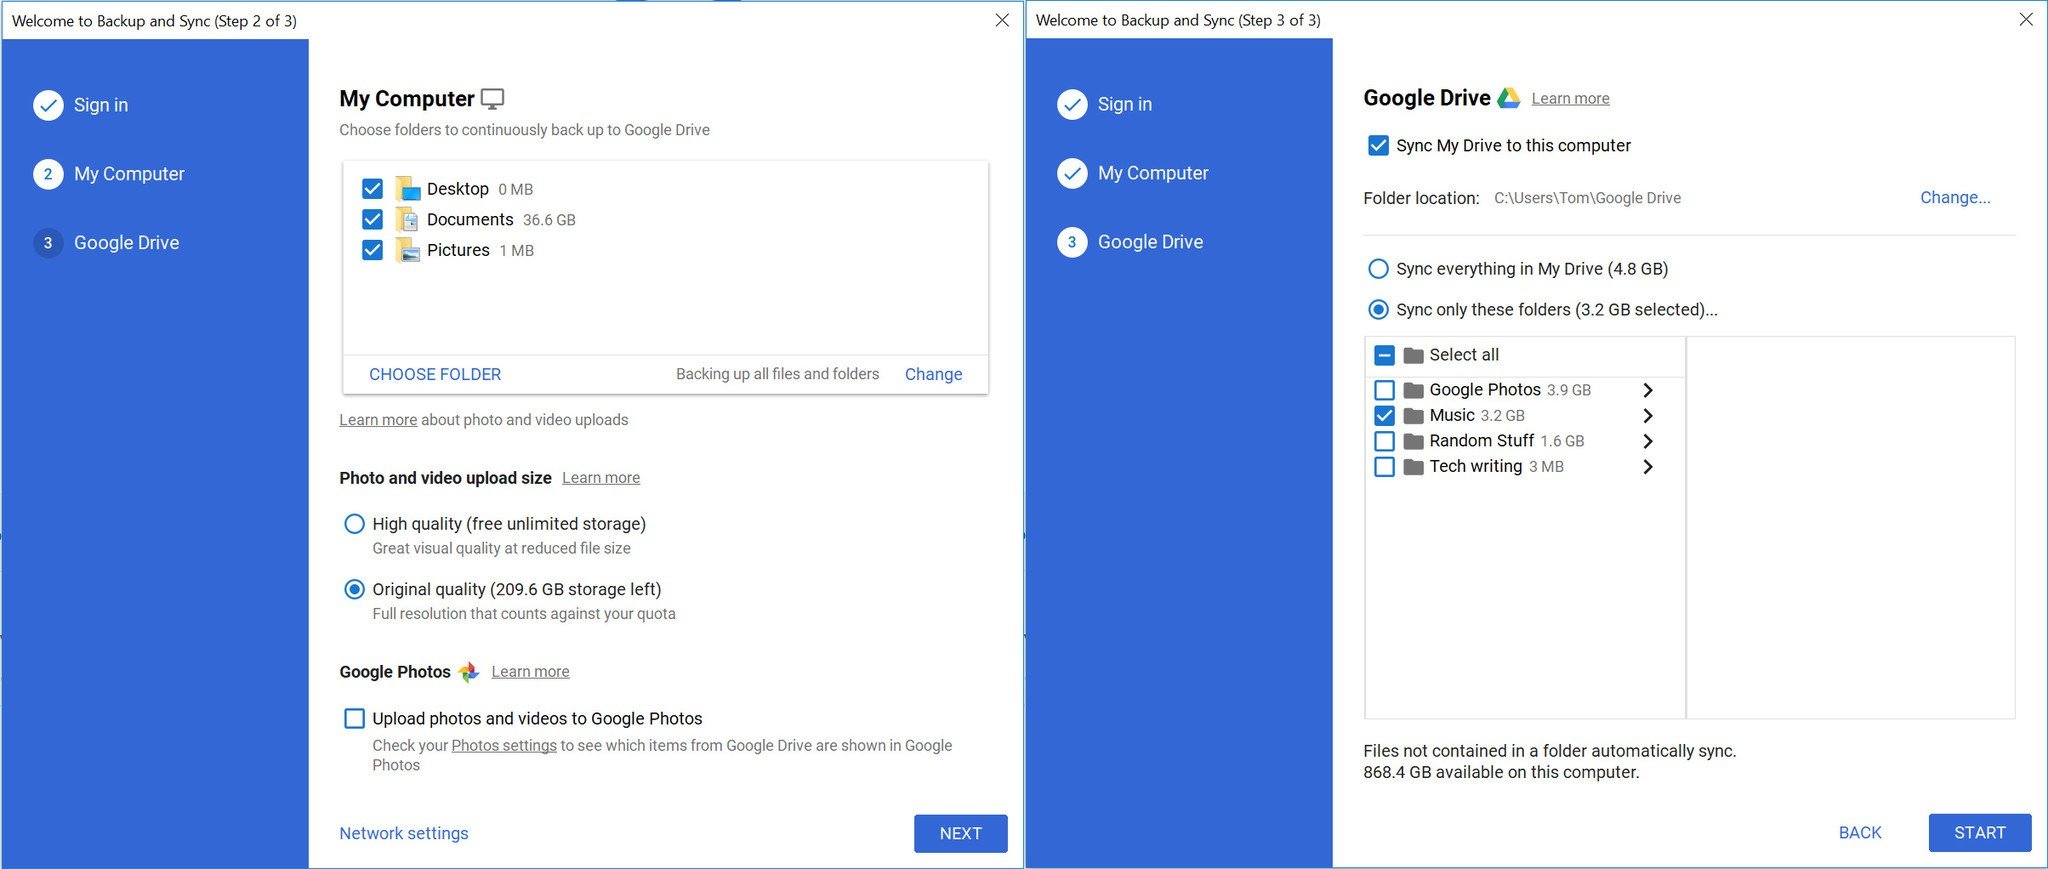Check the Random Stuff folder checkbox

point(1384,441)
